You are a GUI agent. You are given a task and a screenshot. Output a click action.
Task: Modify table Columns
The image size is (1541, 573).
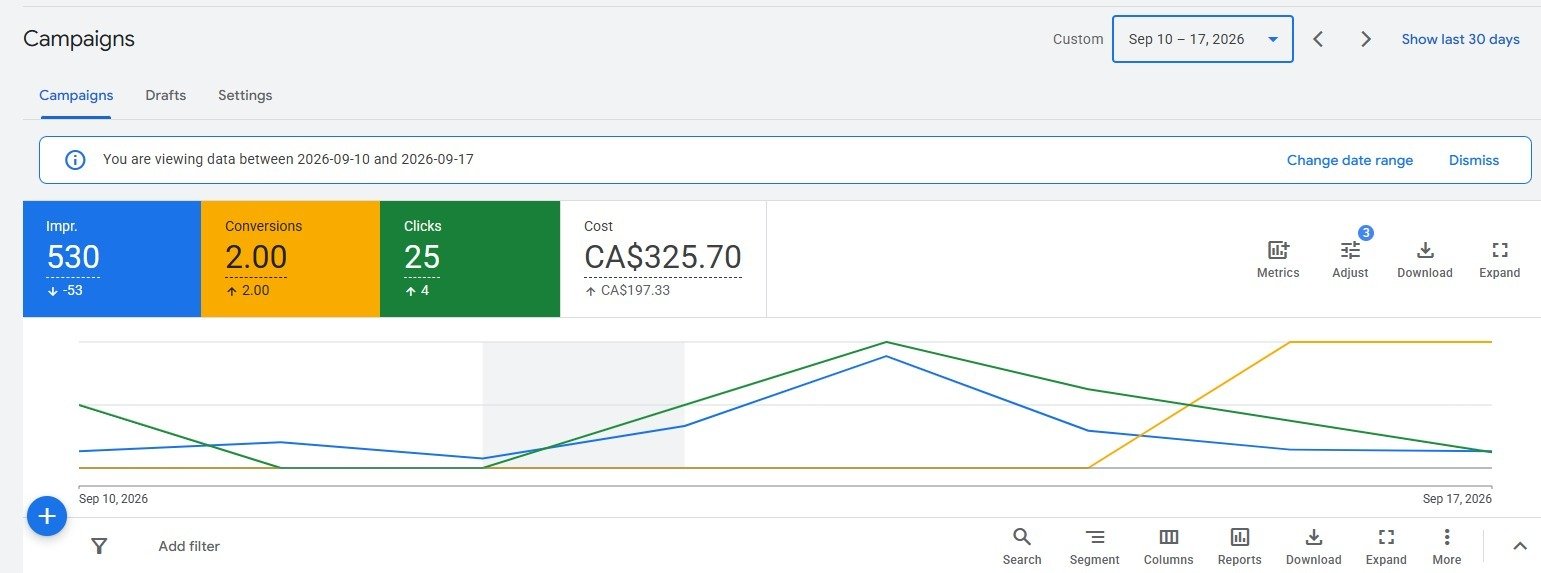(x=1169, y=547)
